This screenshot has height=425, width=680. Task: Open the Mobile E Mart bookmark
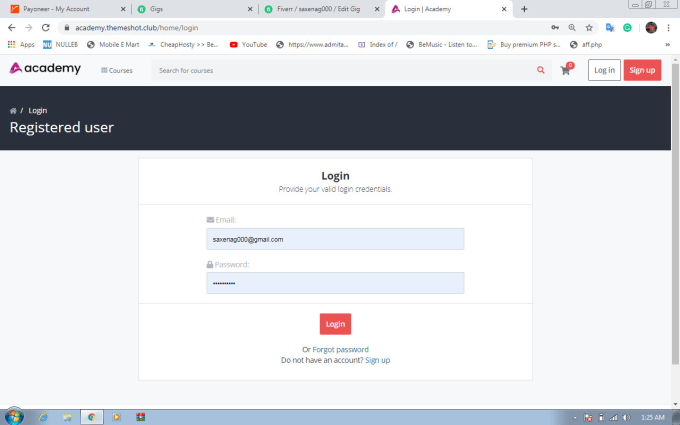click(113, 45)
